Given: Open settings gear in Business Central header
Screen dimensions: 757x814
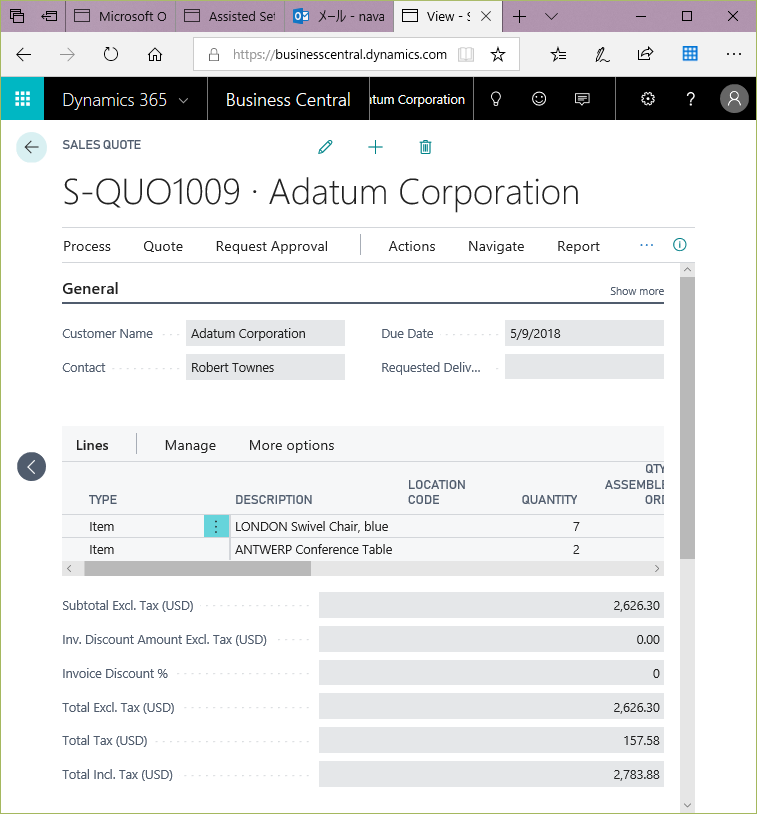Looking at the screenshot, I should coord(647,99).
